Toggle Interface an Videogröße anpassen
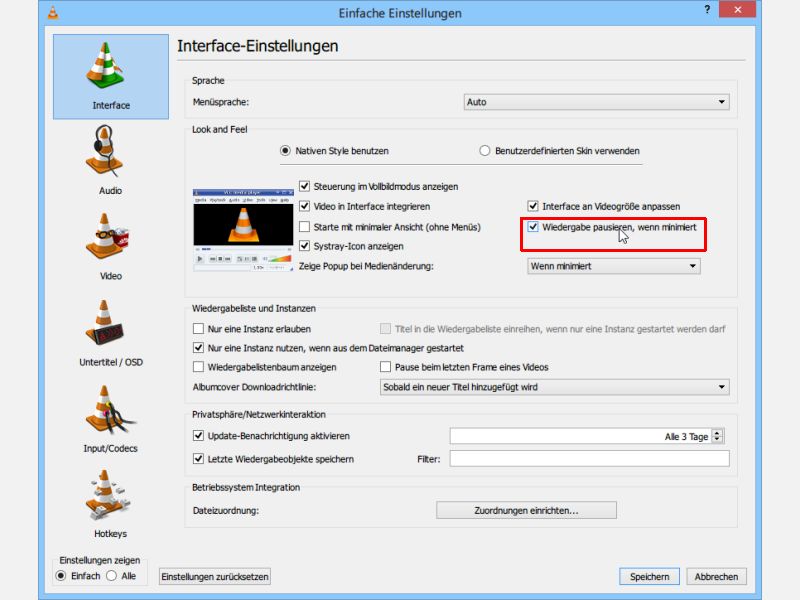This screenshot has height=600, width=800. click(x=604, y=207)
